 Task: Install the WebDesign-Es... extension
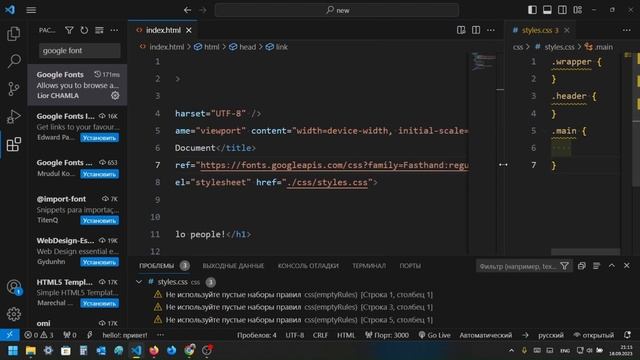pos(99,262)
